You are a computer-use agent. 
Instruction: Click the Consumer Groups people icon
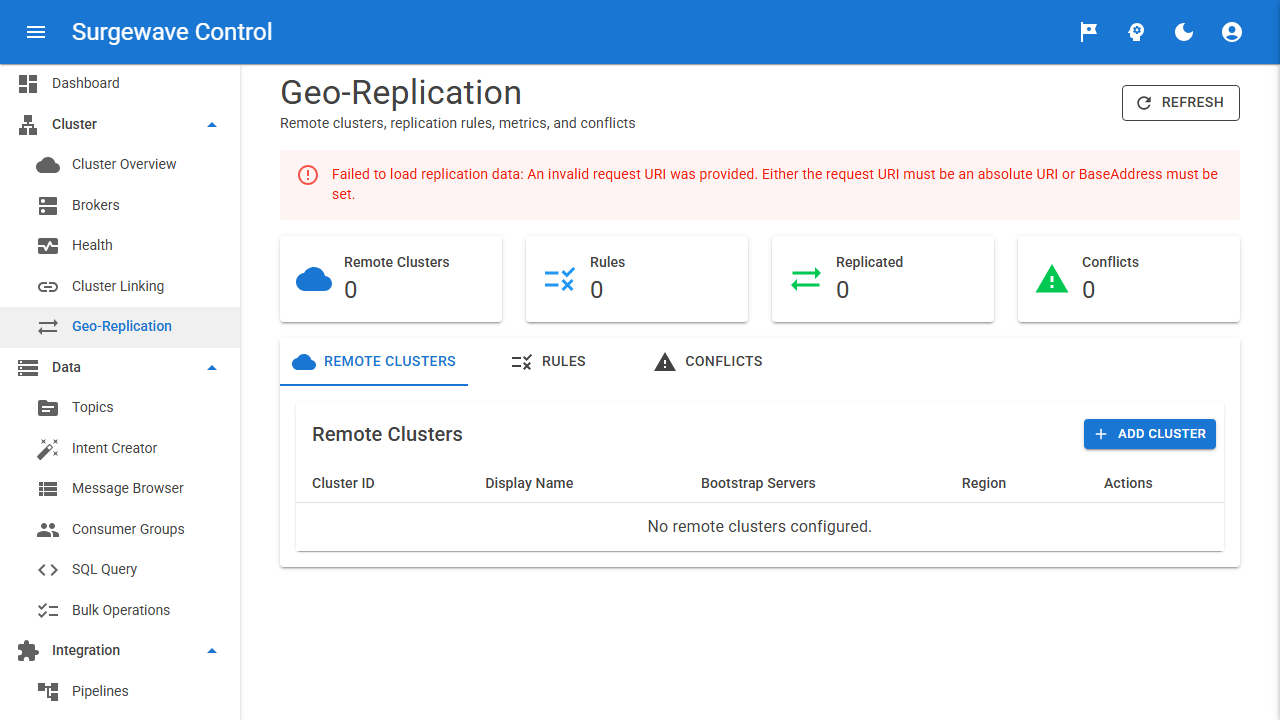[x=48, y=529]
